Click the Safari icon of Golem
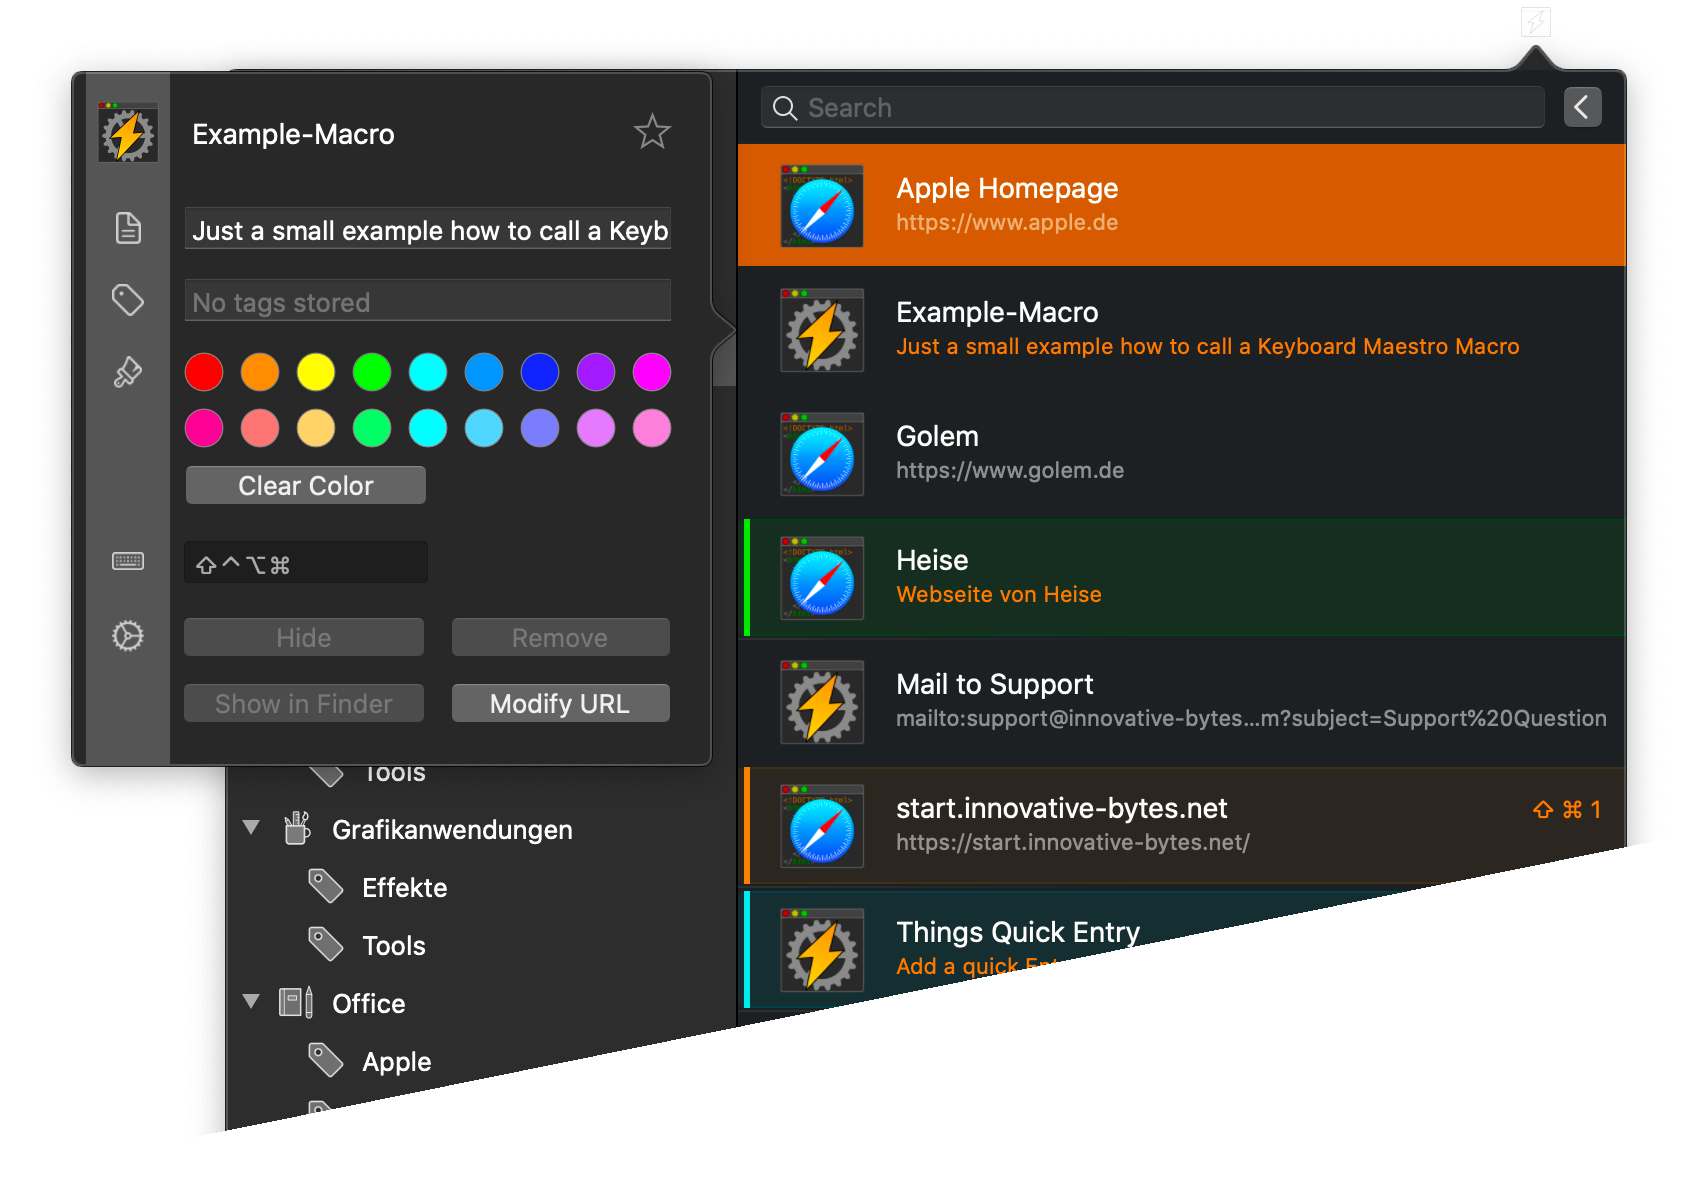1698x1188 pixels. tap(822, 454)
